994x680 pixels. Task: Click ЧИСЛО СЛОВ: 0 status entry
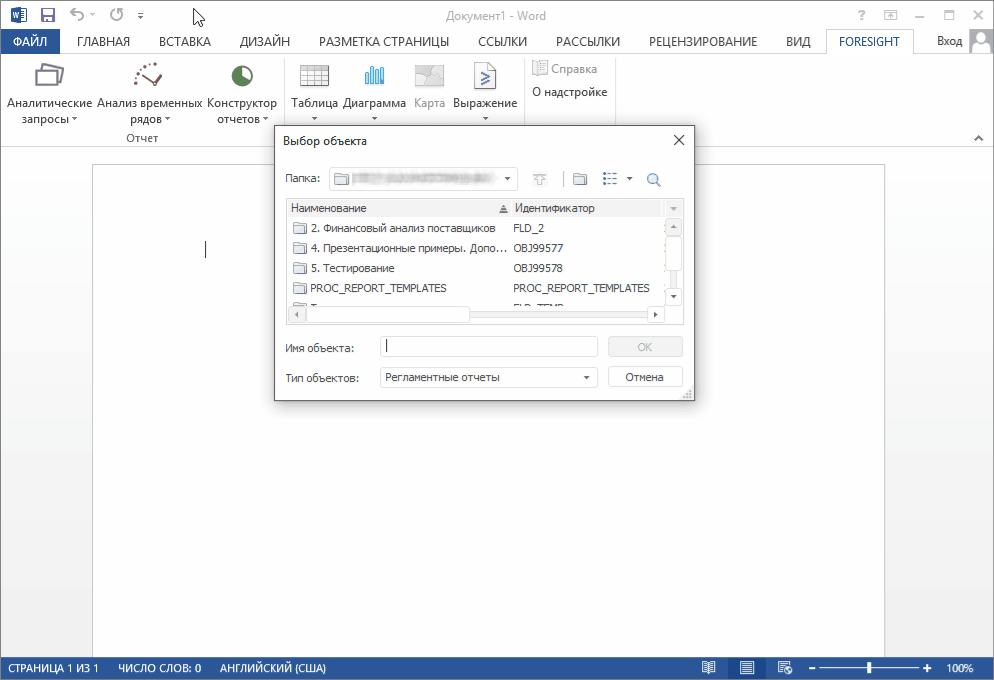pyautogui.click(x=160, y=668)
